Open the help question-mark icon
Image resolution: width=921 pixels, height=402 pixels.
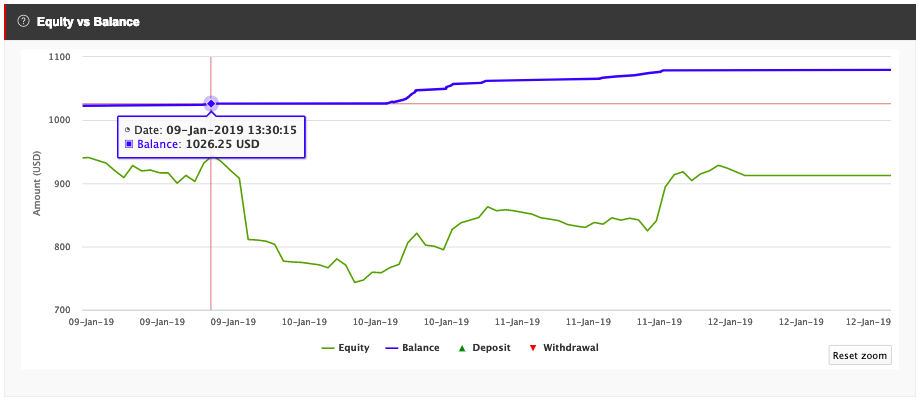click(x=23, y=22)
